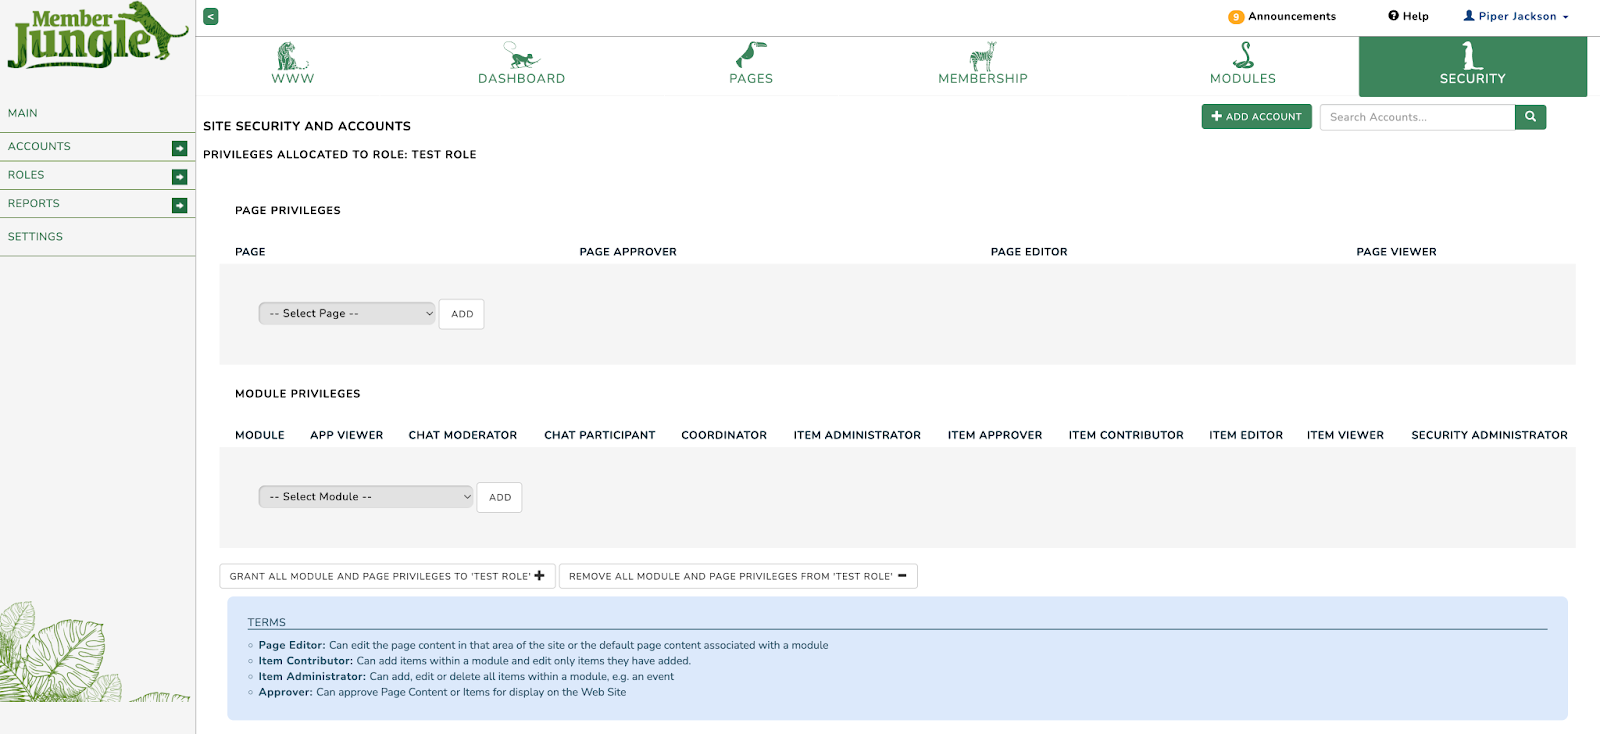Grant all privileges to Test Role
This screenshot has height=734, width=1600.
coord(387,576)
